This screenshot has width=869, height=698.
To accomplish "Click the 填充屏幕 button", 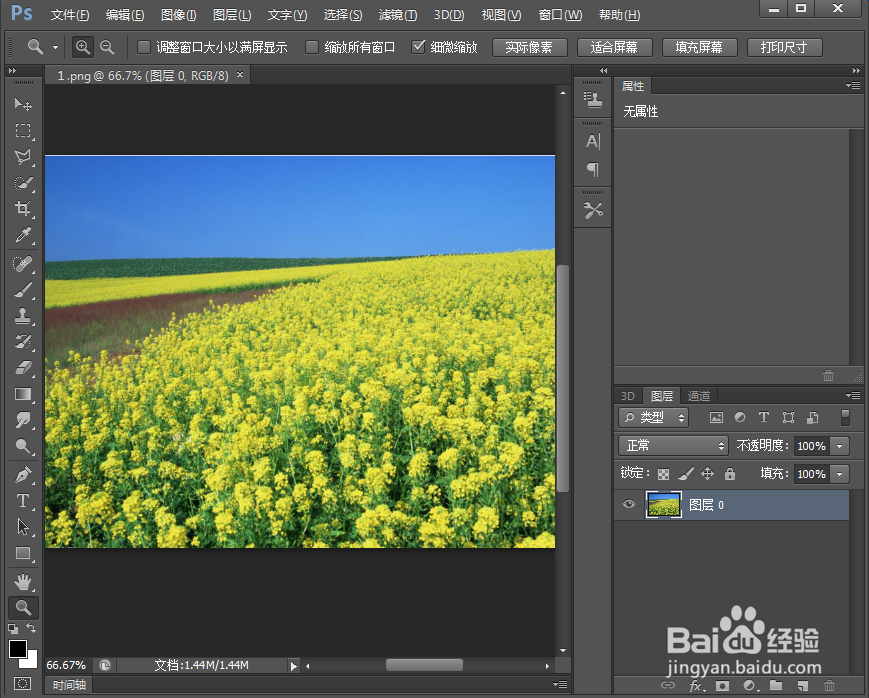I will click(x=699, y=47).
